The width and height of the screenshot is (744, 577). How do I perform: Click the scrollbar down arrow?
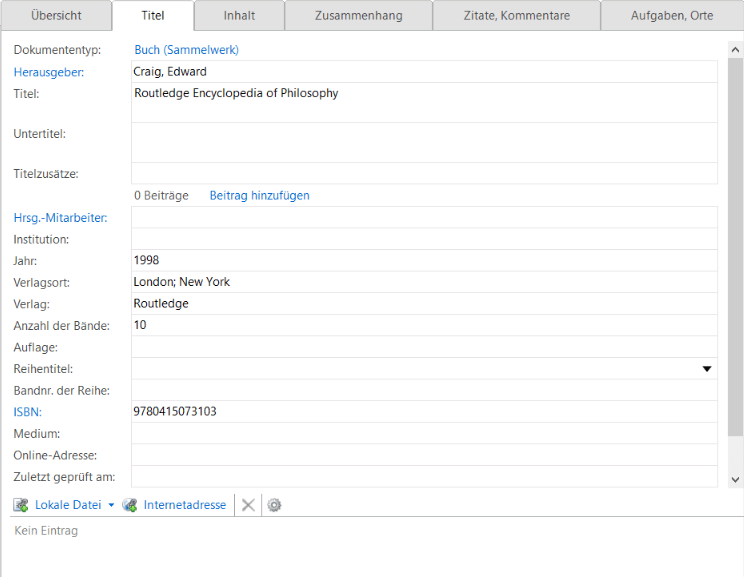(x=735, y=480)
